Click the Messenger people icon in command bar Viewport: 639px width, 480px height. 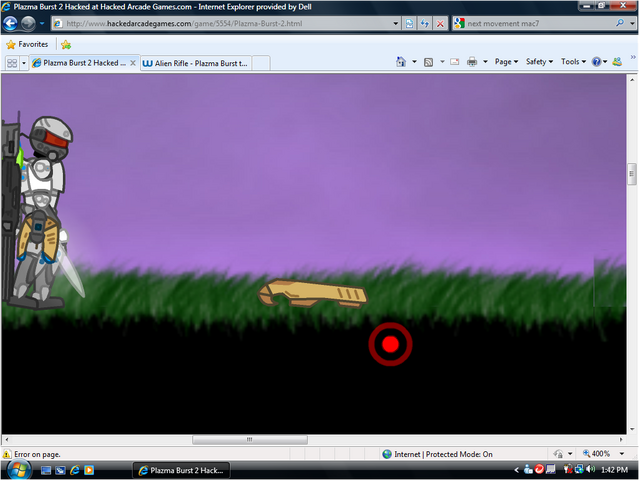pos(617,62)
